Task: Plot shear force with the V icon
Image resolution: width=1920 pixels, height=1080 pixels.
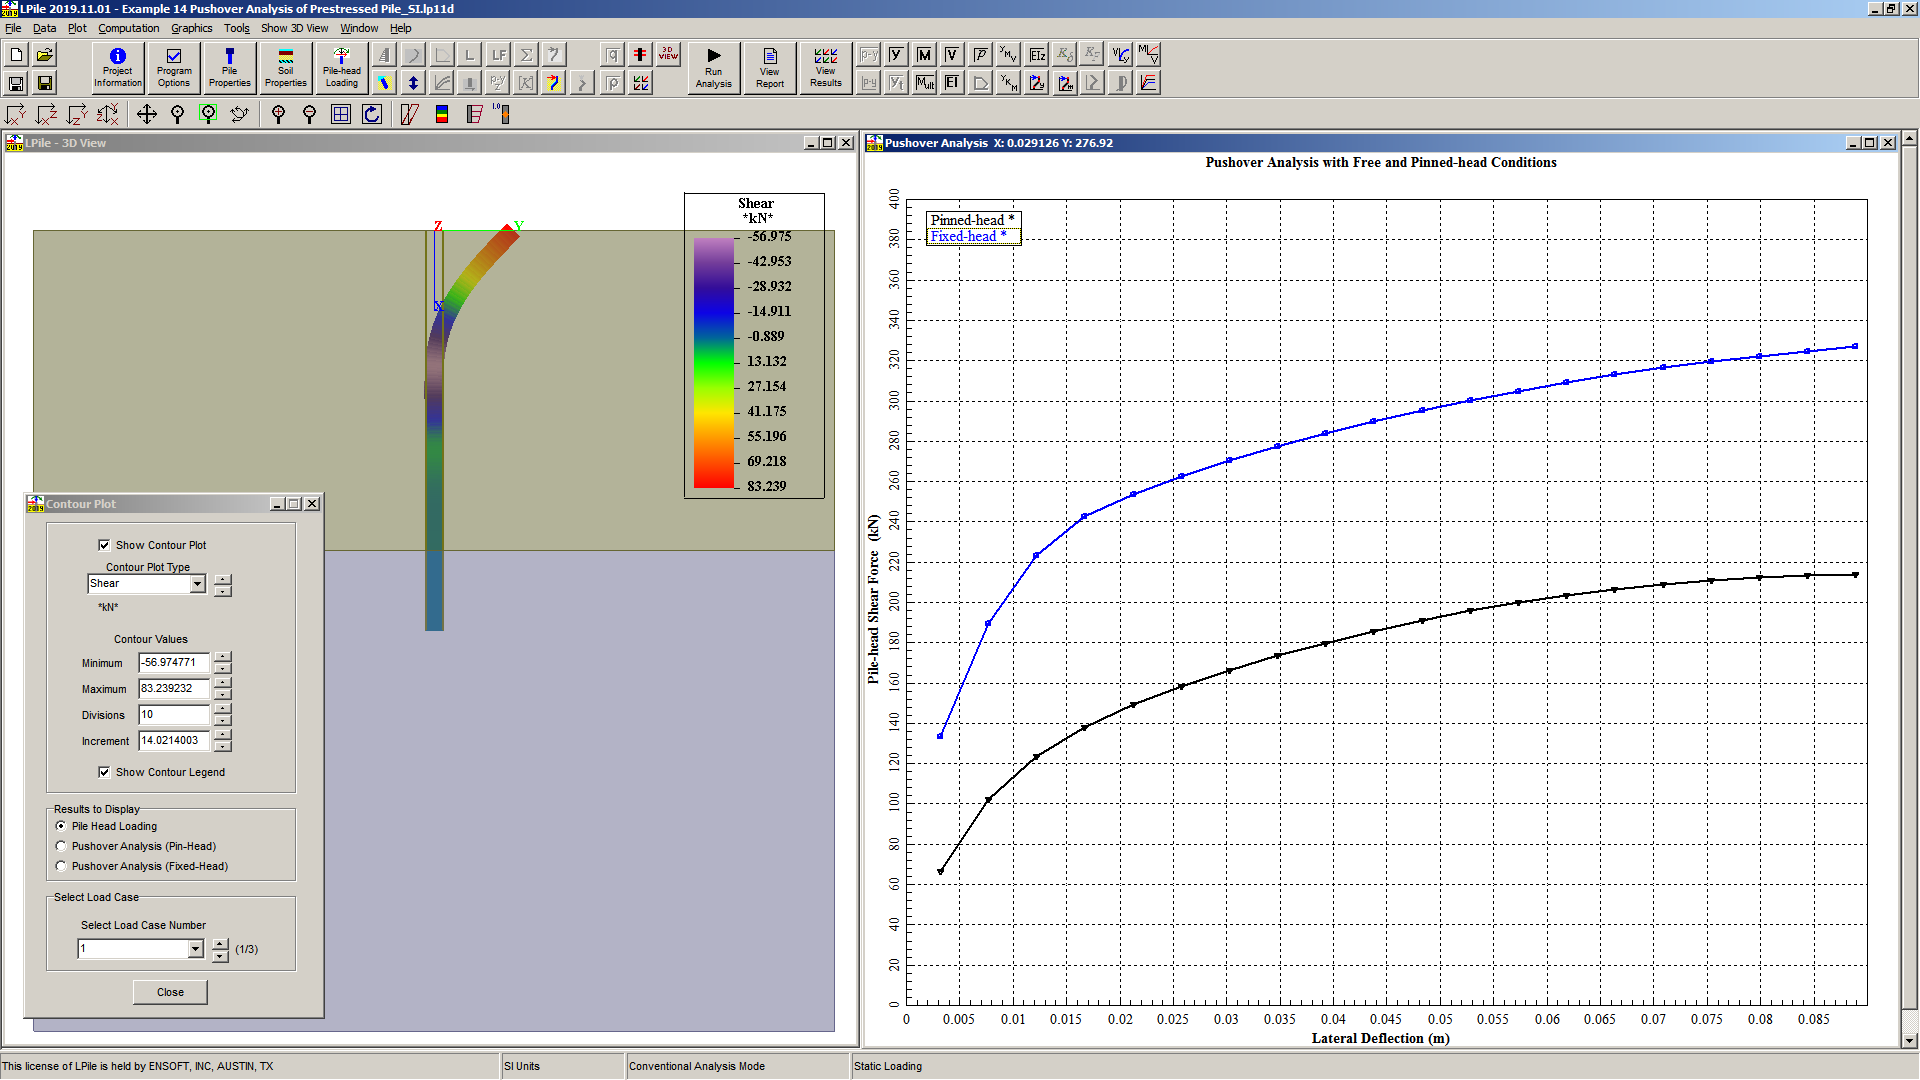Action: click(x=953, y=55)
